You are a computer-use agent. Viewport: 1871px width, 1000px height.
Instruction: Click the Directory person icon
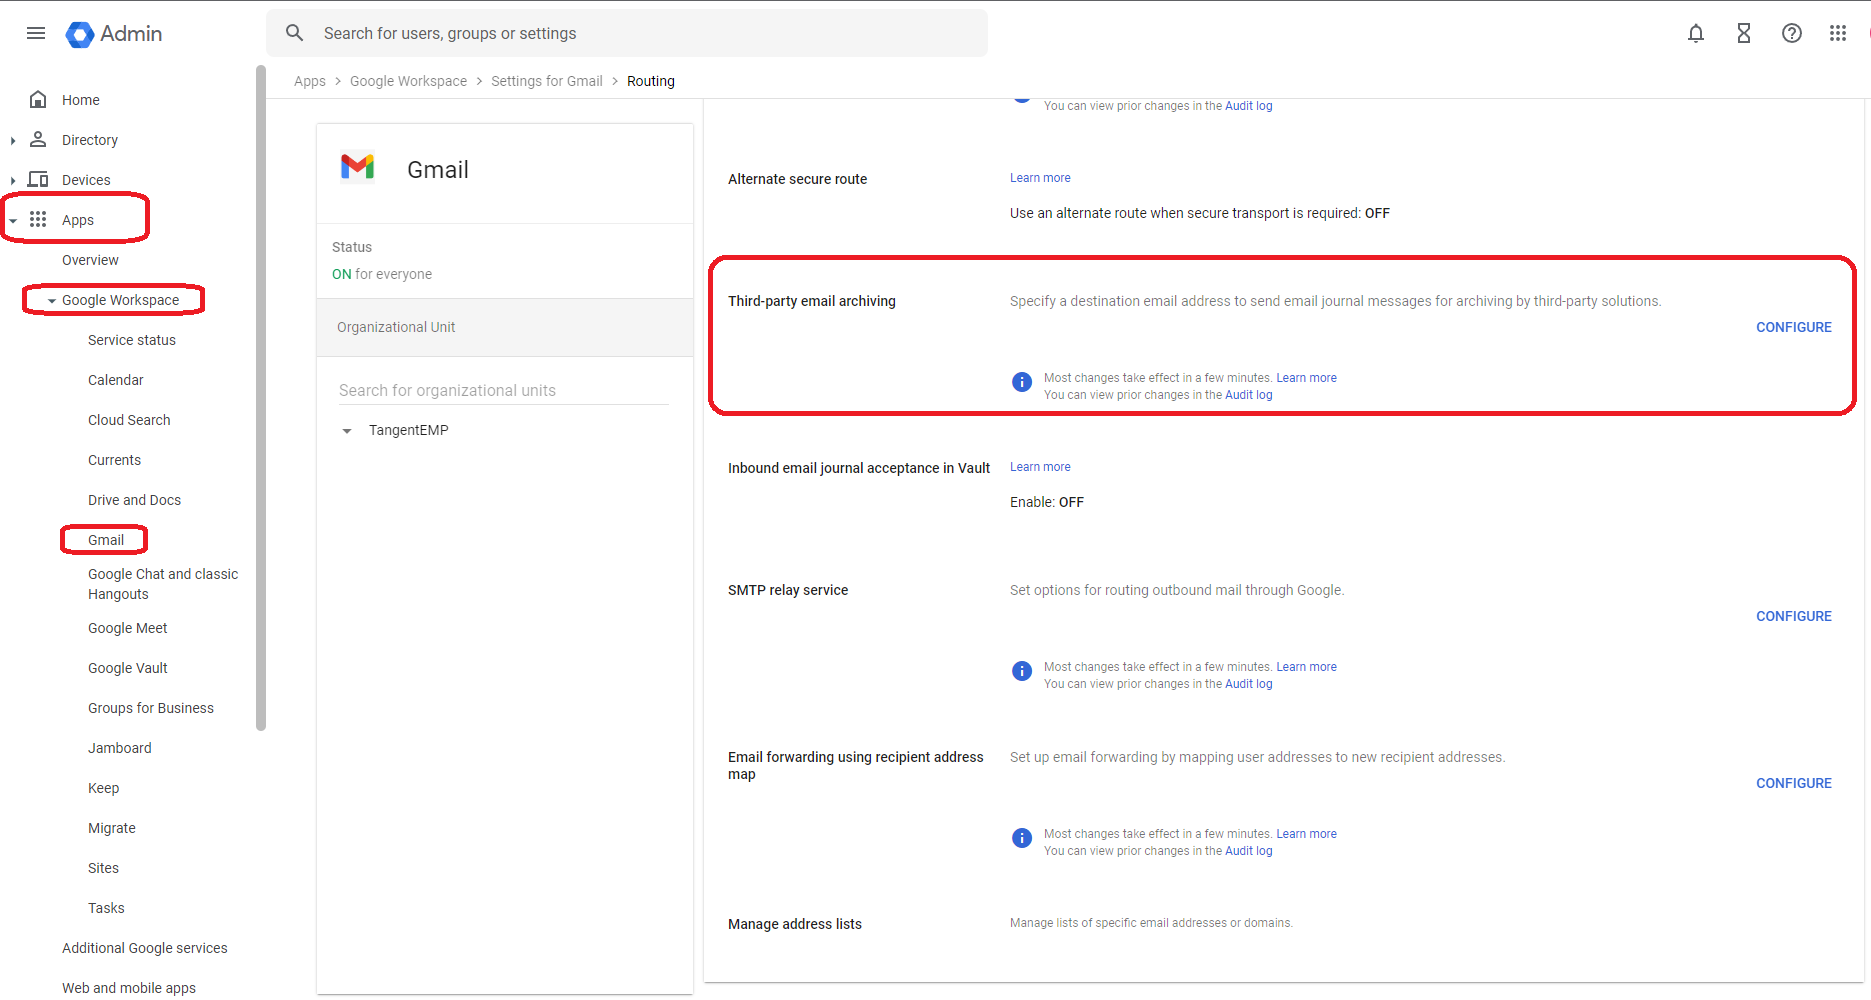pos(38,139)
